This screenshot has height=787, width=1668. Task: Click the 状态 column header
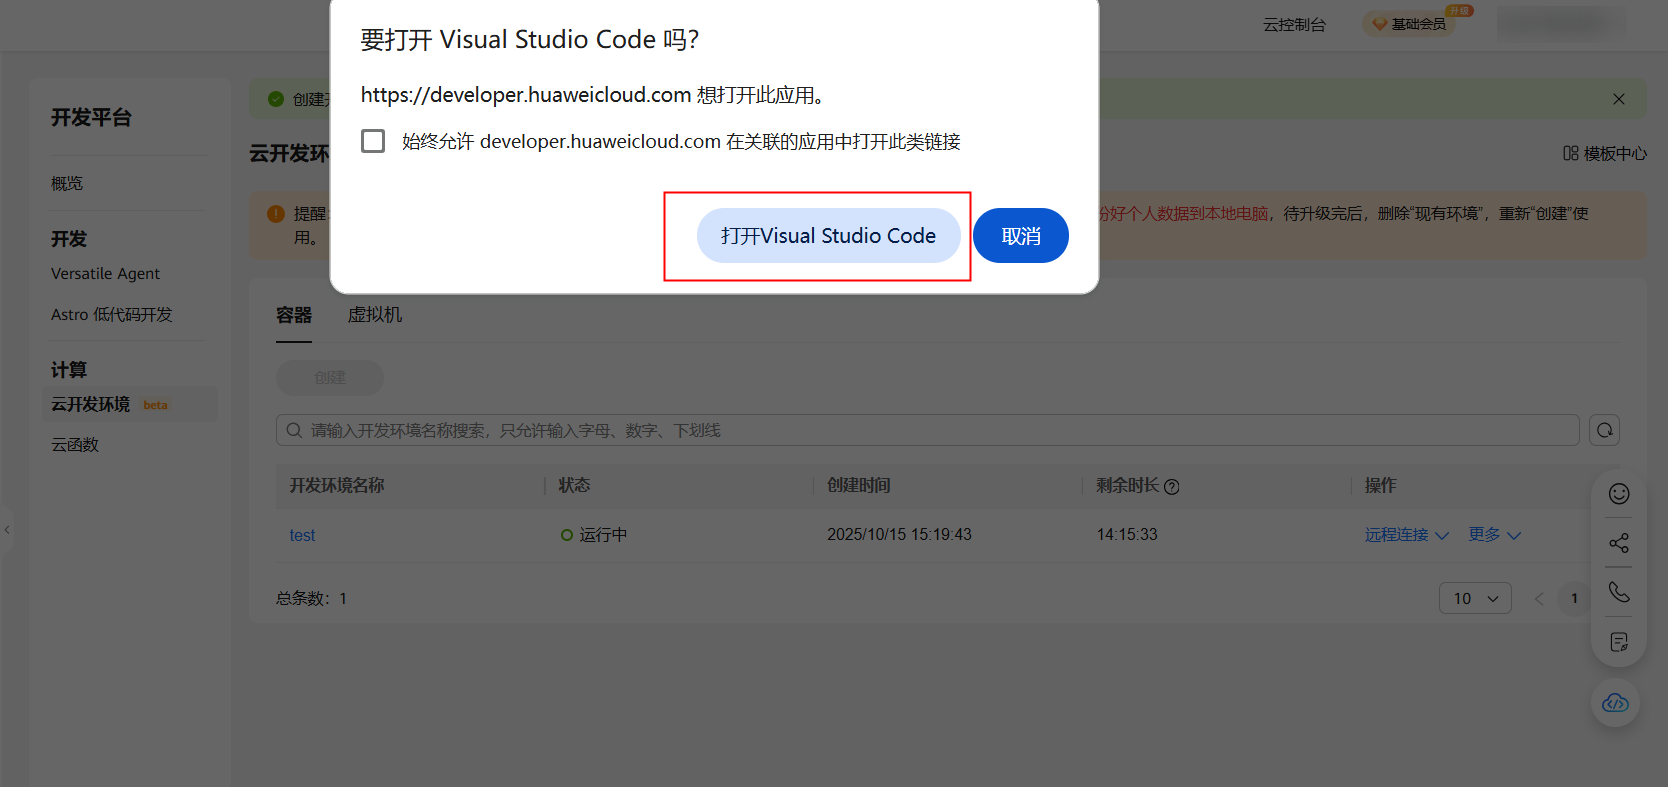574,486
